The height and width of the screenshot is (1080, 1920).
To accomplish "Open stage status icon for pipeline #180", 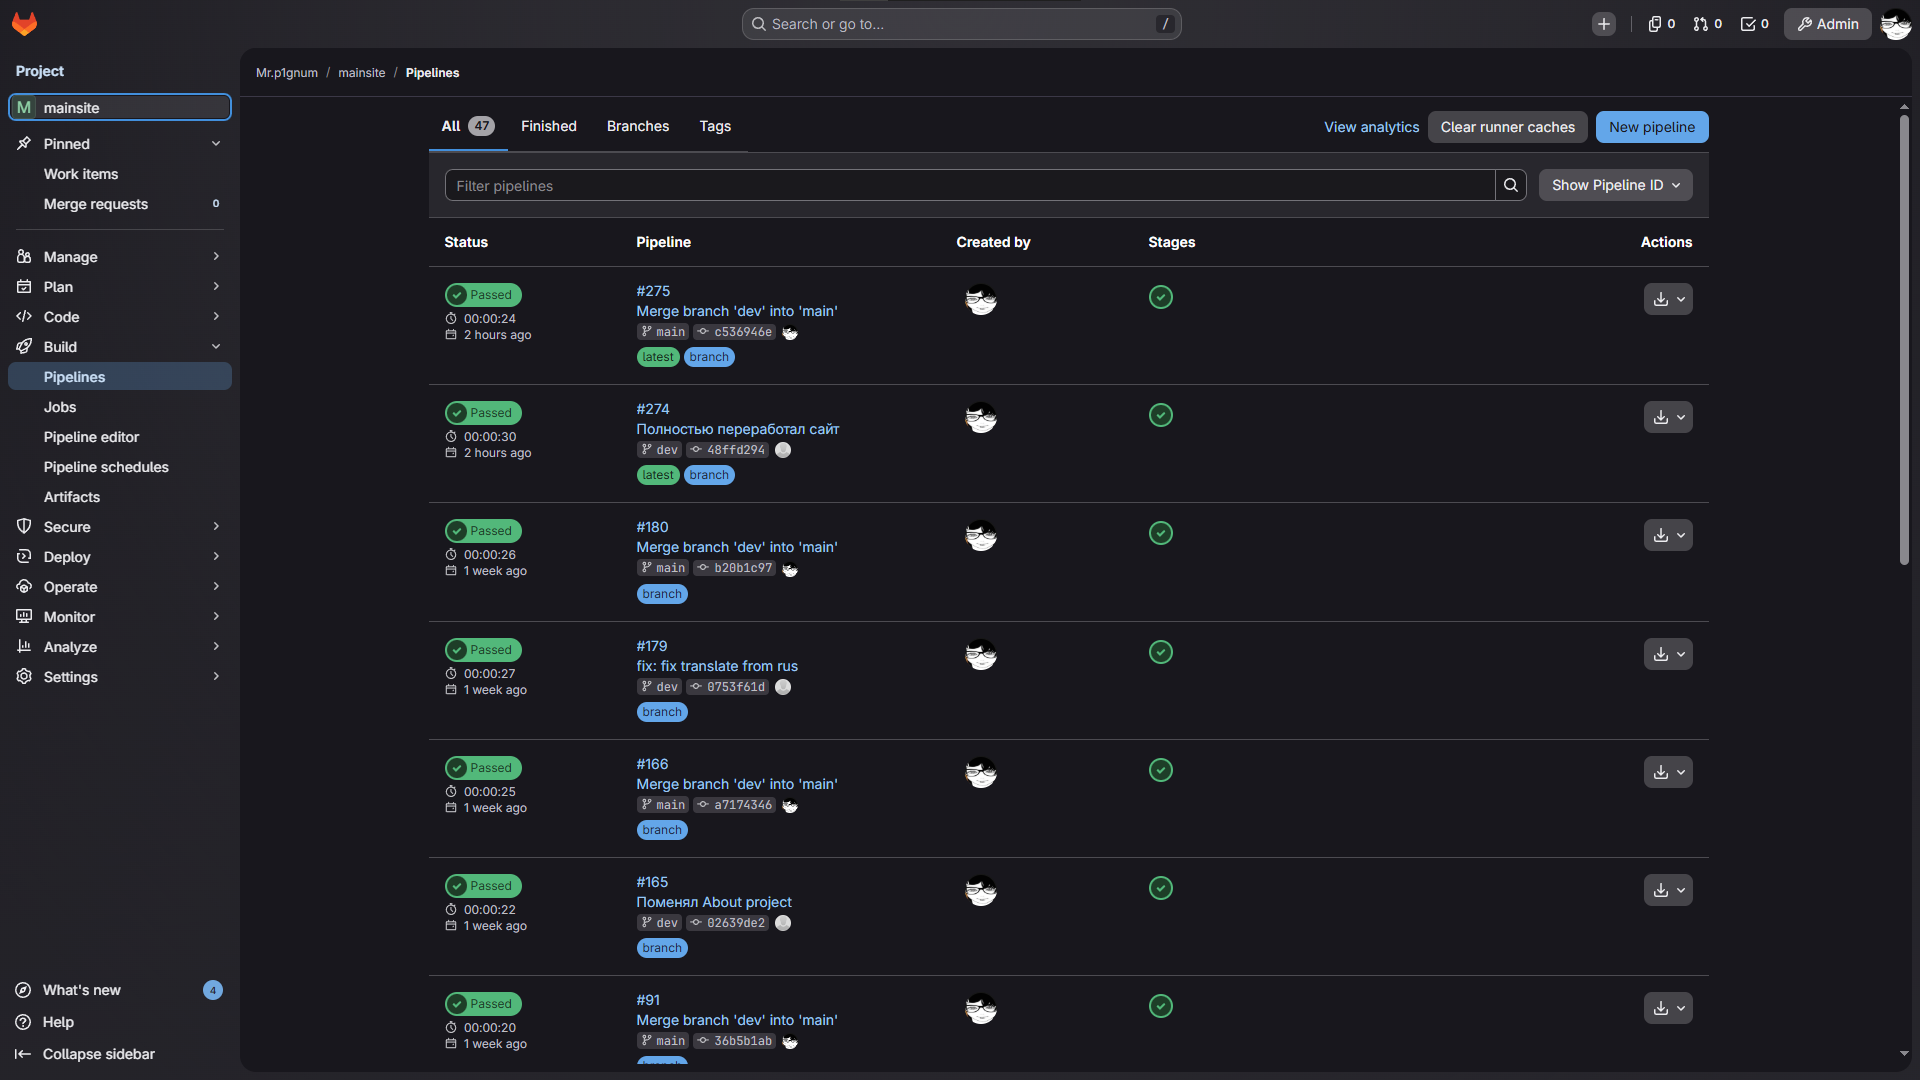I will point(1161,533).
